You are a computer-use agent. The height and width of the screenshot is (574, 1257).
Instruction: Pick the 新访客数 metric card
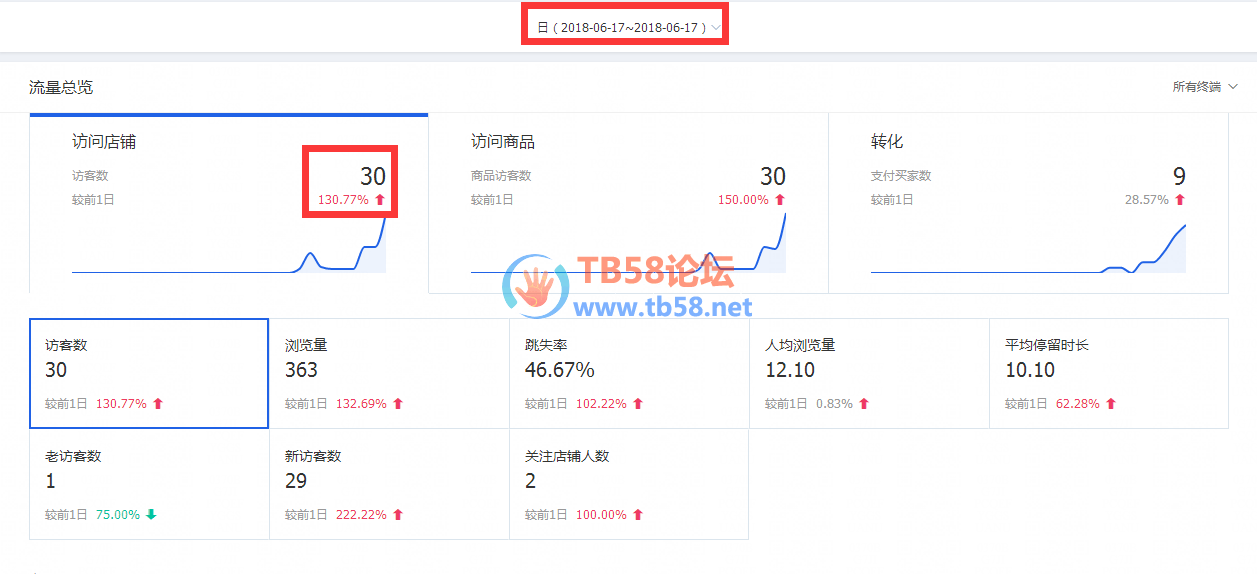pyautogui.click(x=389, y=484)
